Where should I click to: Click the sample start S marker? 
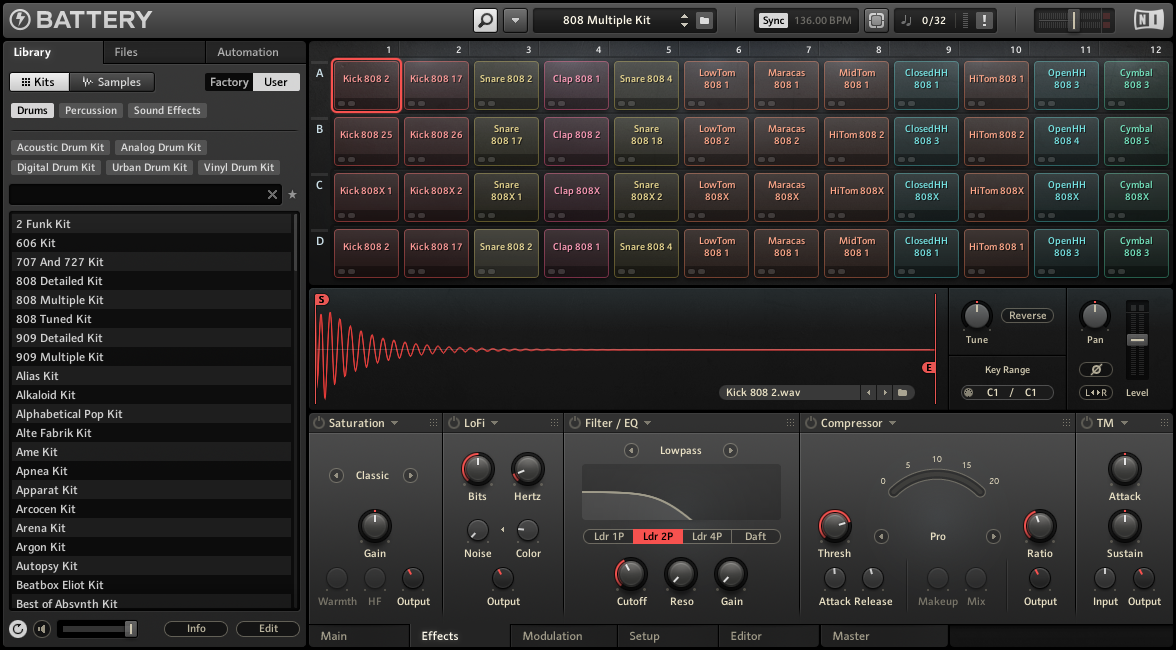click(x=322, y=299)
